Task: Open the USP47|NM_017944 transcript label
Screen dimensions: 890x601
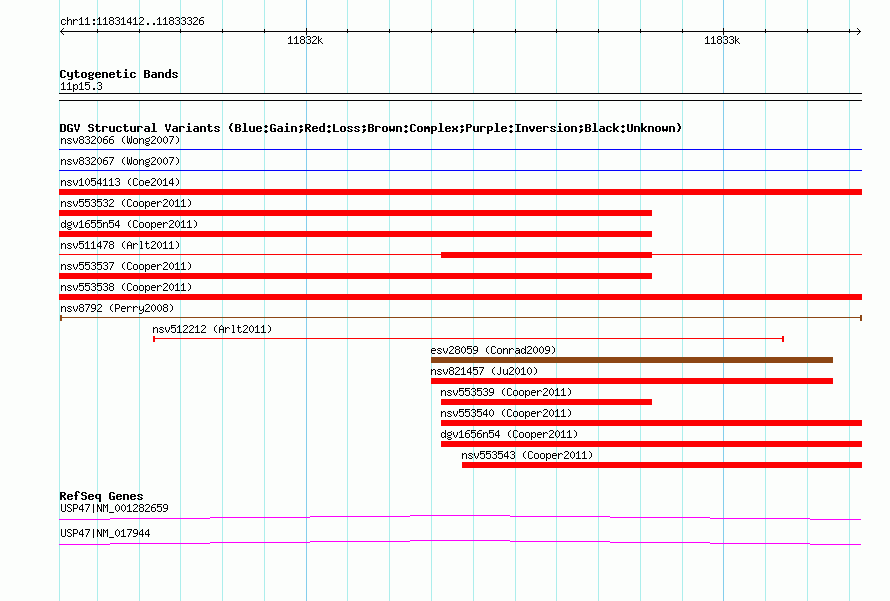Action: [105, 533]
